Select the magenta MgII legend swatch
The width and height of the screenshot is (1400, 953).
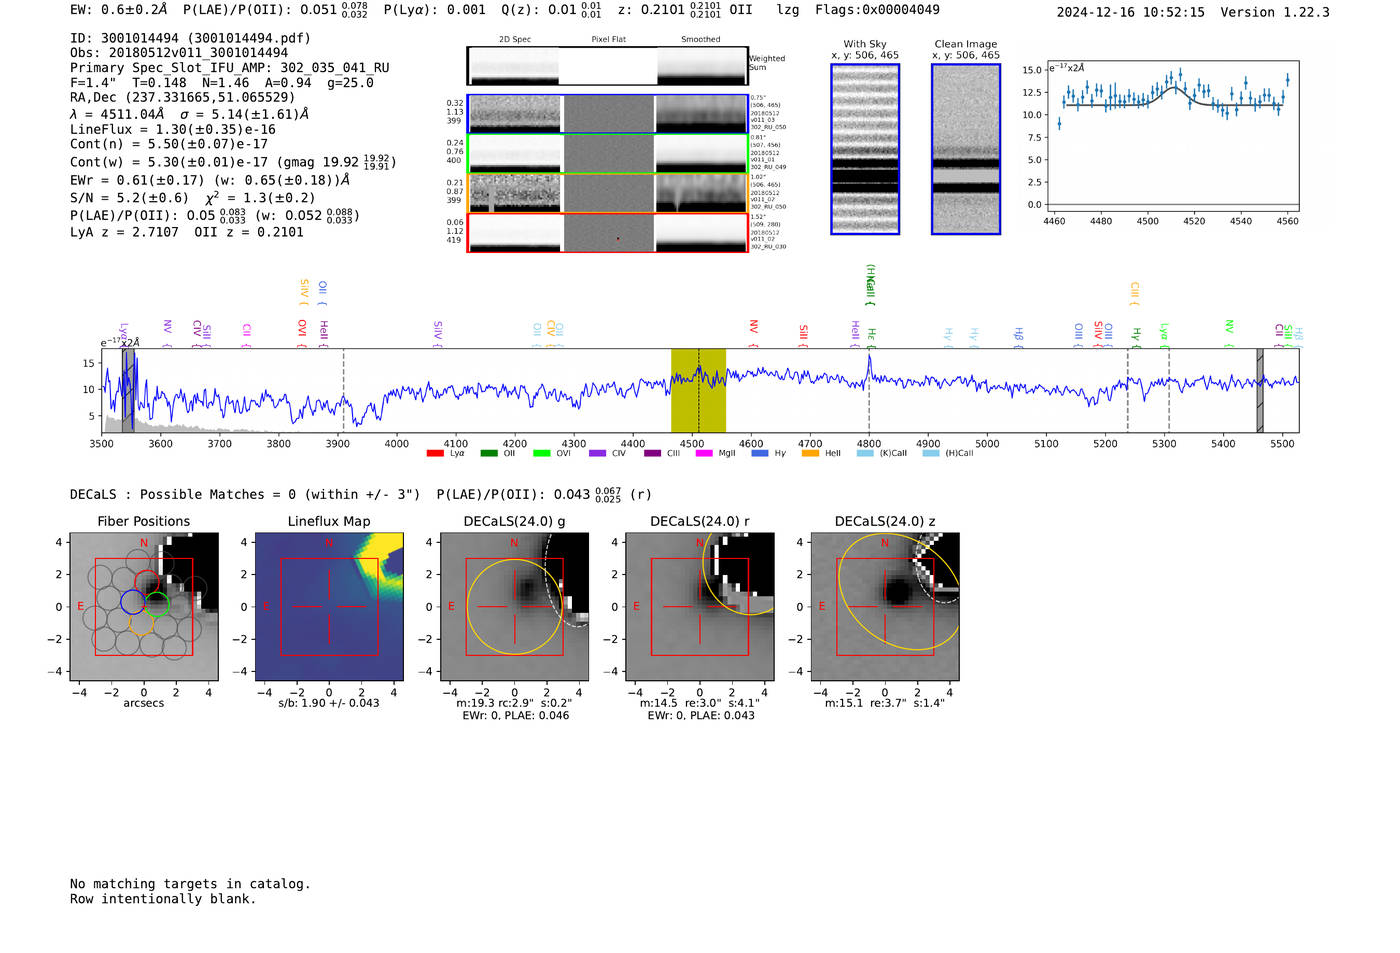point(704,453)
